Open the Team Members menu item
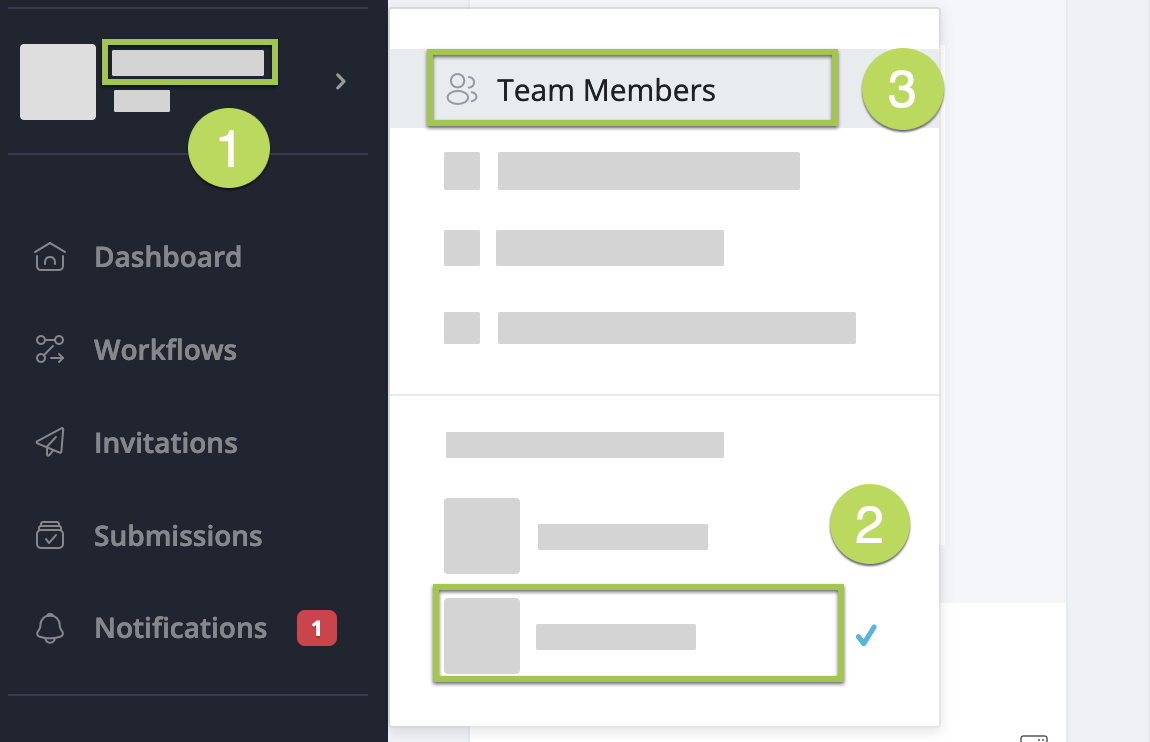 point(606,90)
